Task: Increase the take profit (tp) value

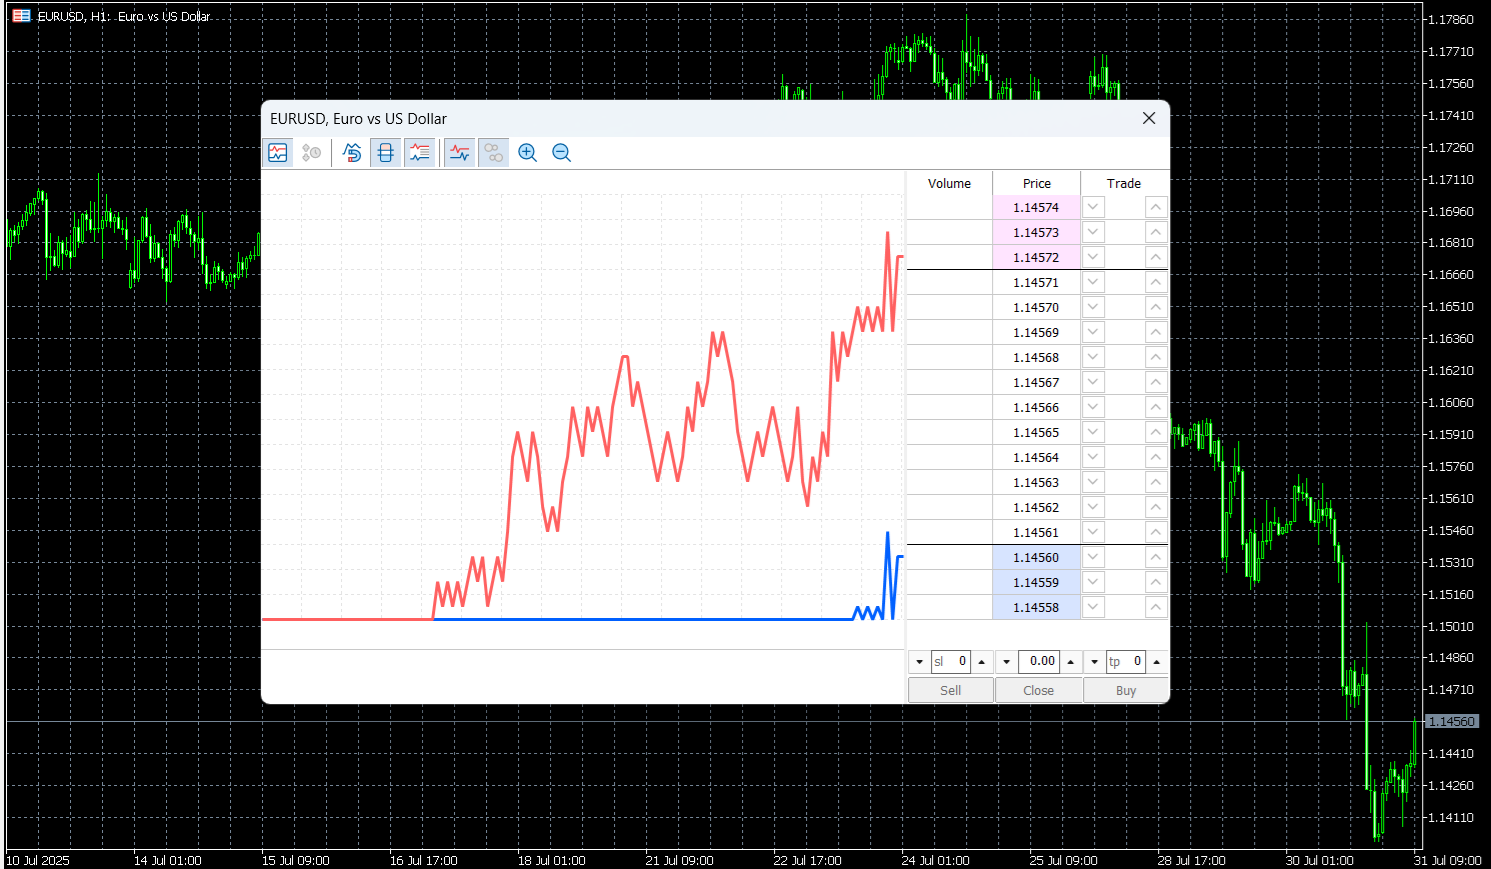Action: tap(1157, 662)
